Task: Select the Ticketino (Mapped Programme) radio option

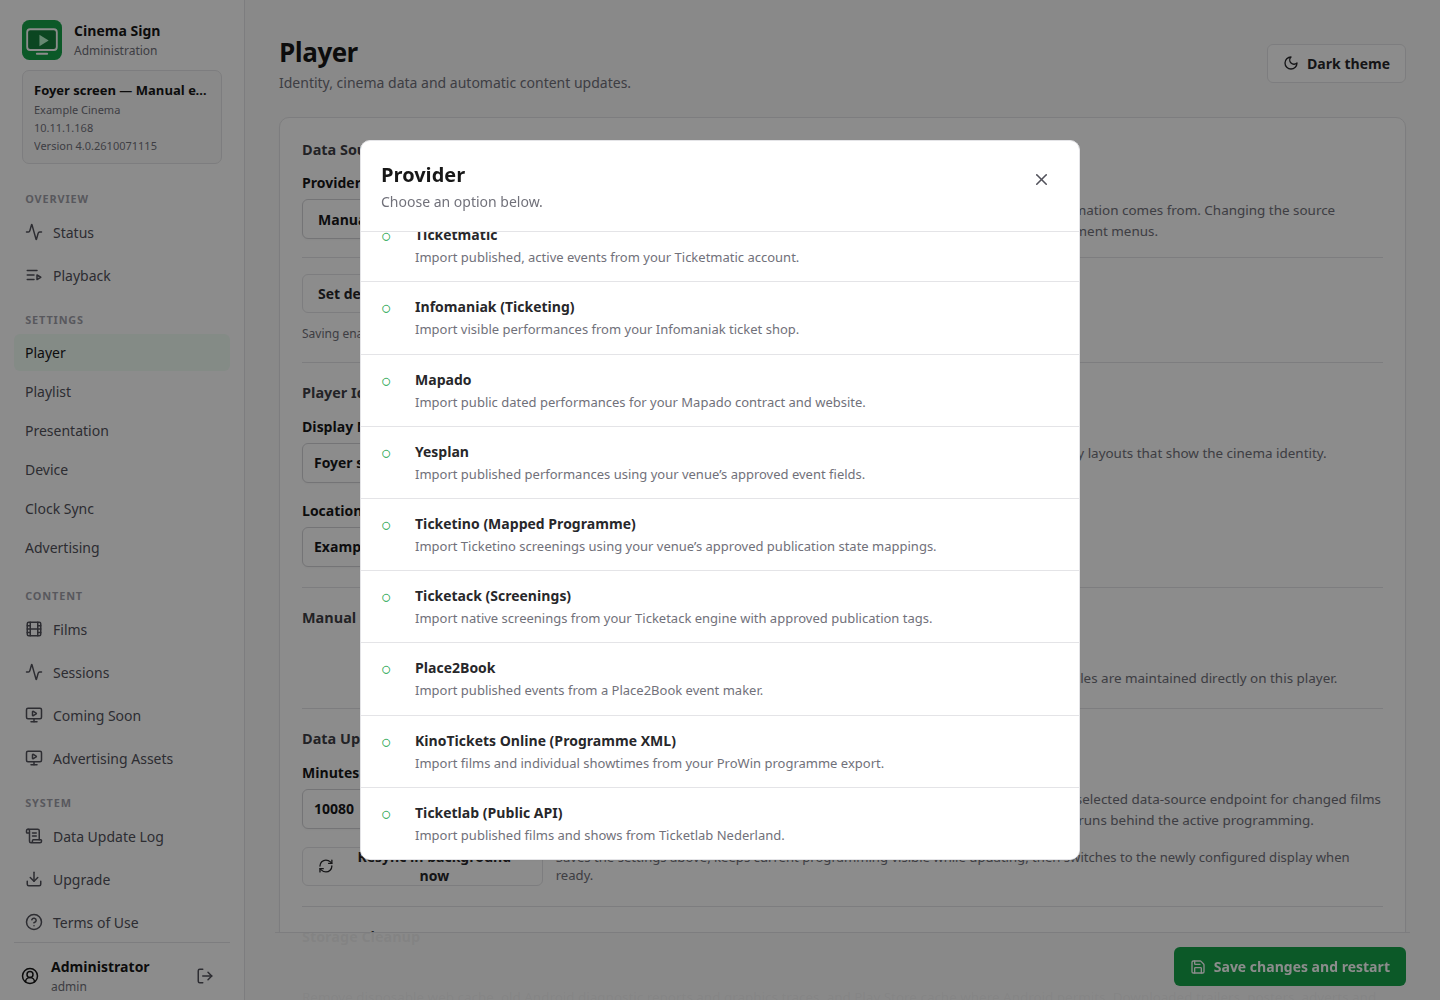Action: (x=386, y=526)
